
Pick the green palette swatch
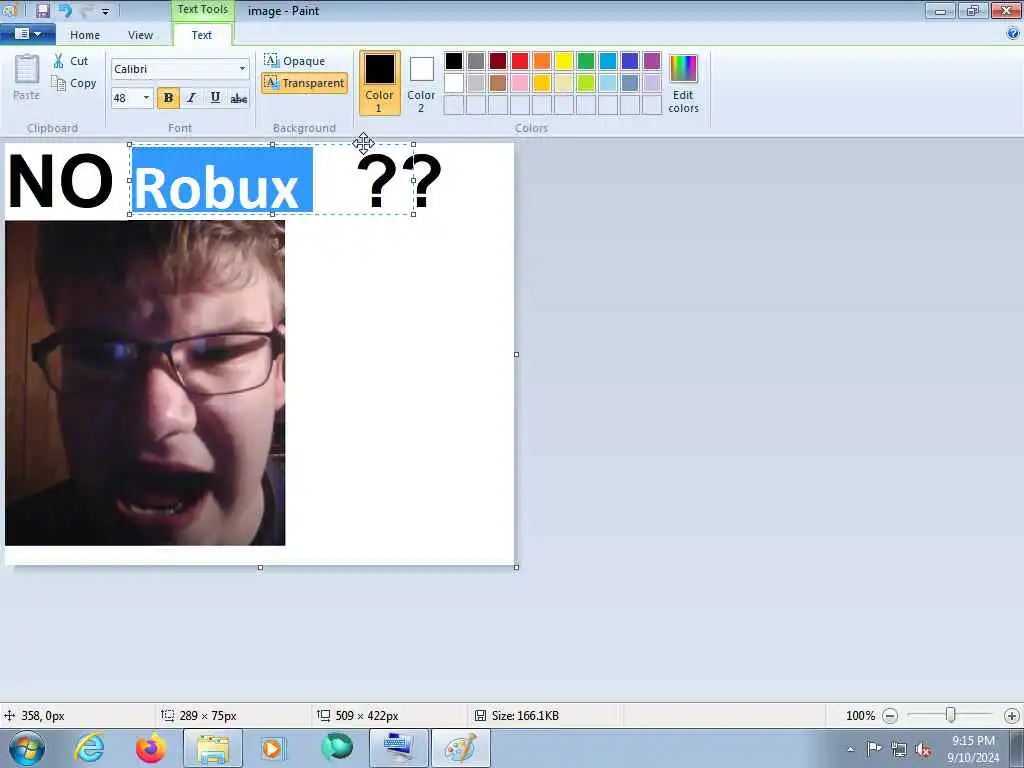coord(586,61)
